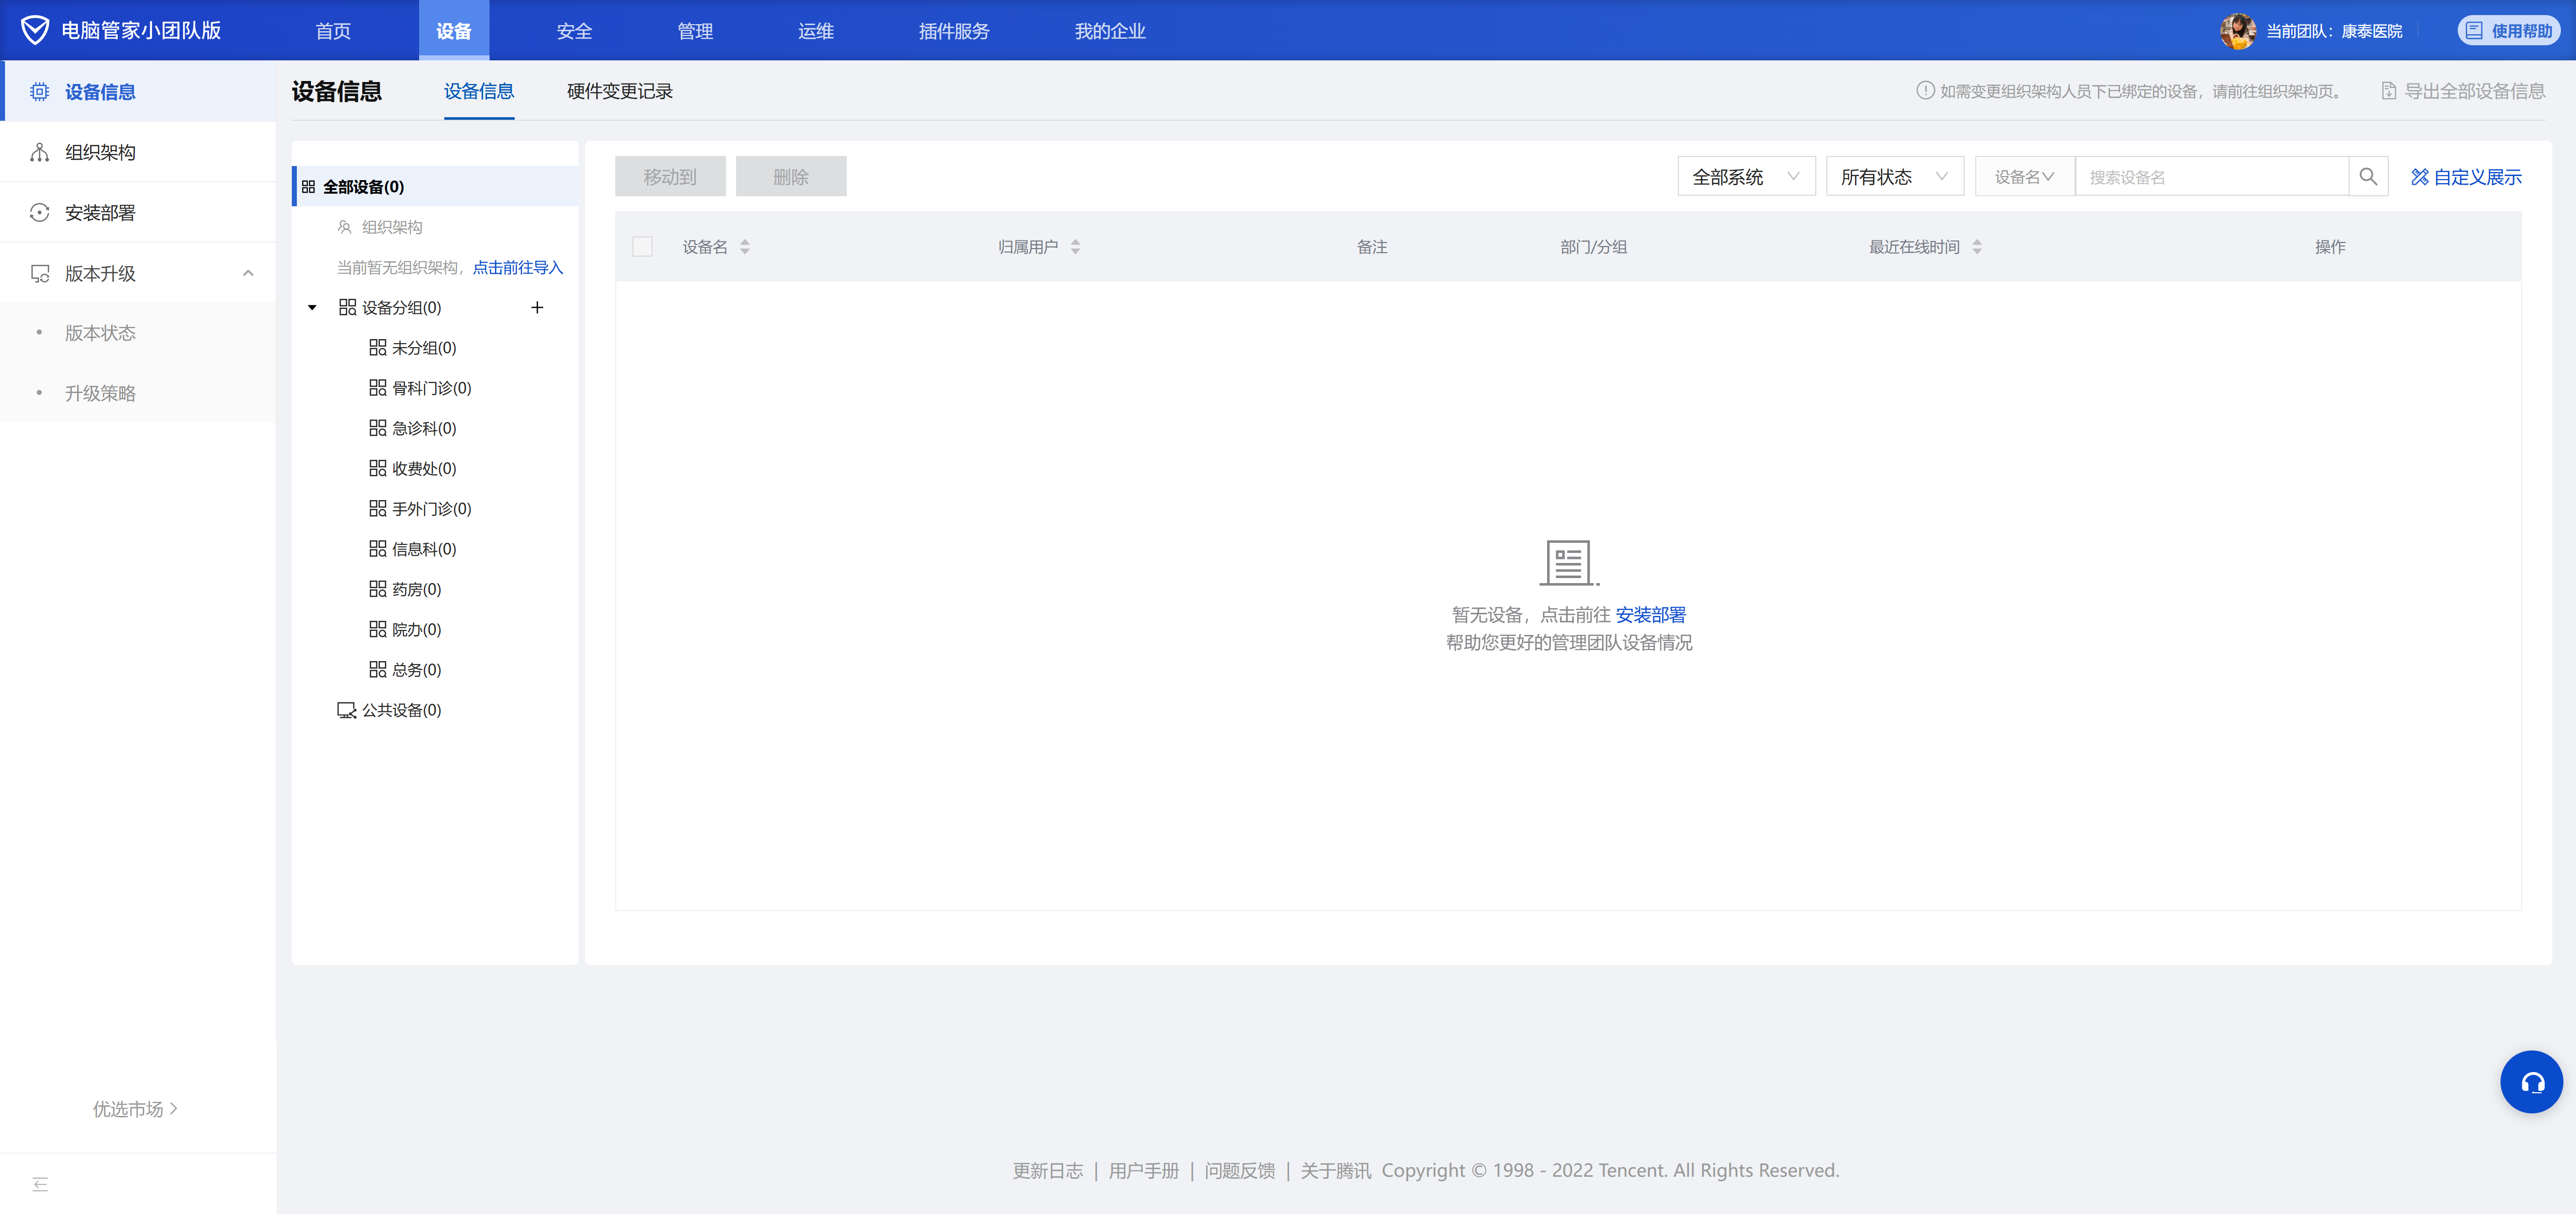Sort the table by the 归属用户 column arrows

[1075, 247]
